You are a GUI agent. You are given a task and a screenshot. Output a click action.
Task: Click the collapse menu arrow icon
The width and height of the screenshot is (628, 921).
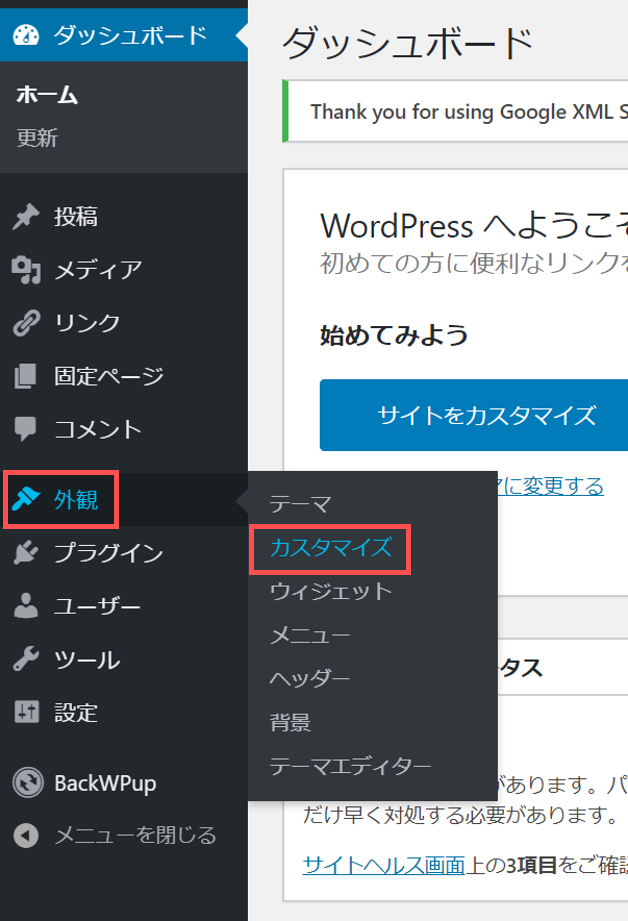click(x=26, y=835)
